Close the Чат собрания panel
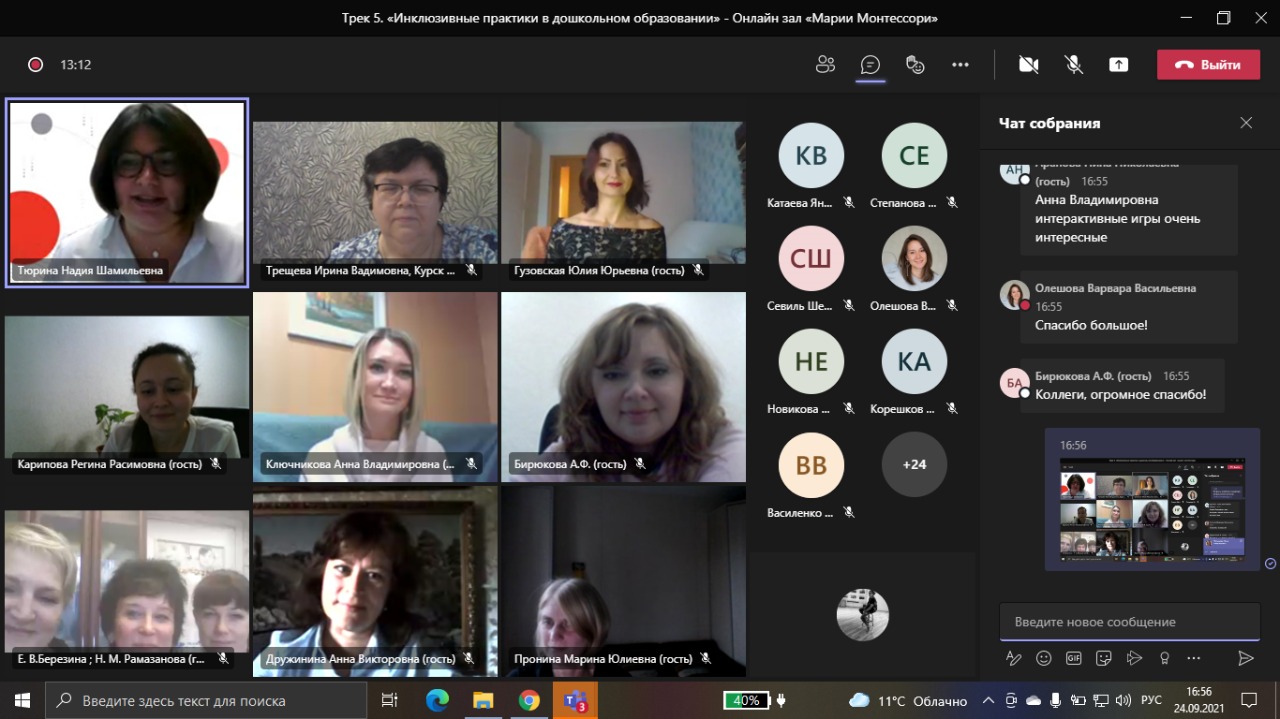This screenshot has height=719, width=1280. click(x=1246, y=123)
